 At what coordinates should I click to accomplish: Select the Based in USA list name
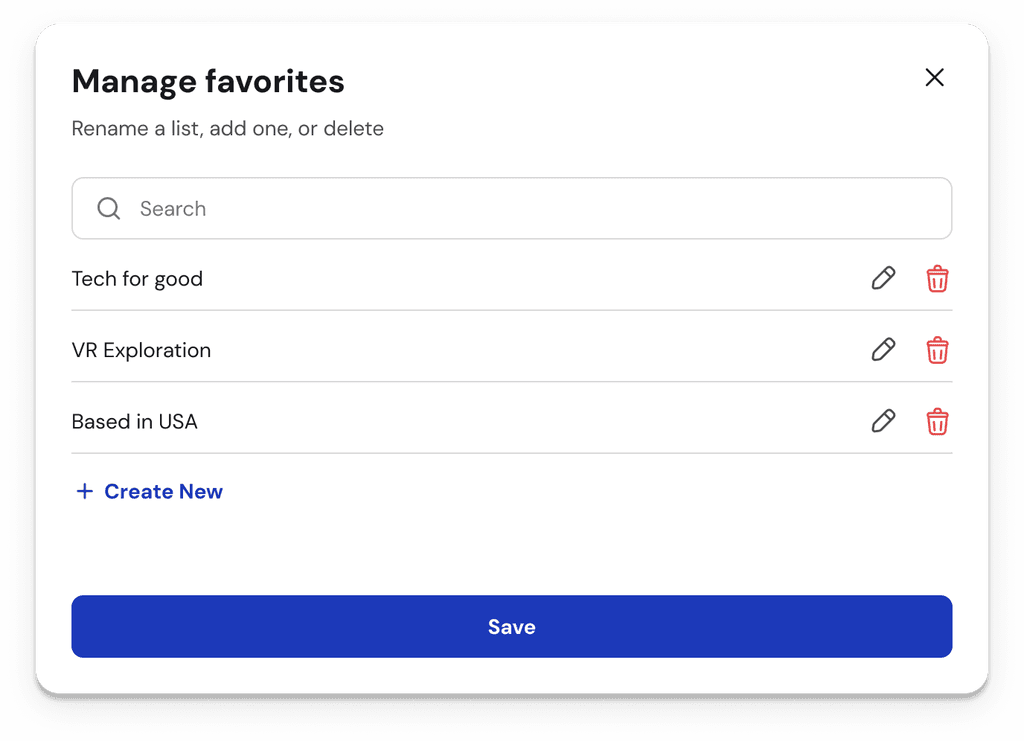tap(134, 421)
